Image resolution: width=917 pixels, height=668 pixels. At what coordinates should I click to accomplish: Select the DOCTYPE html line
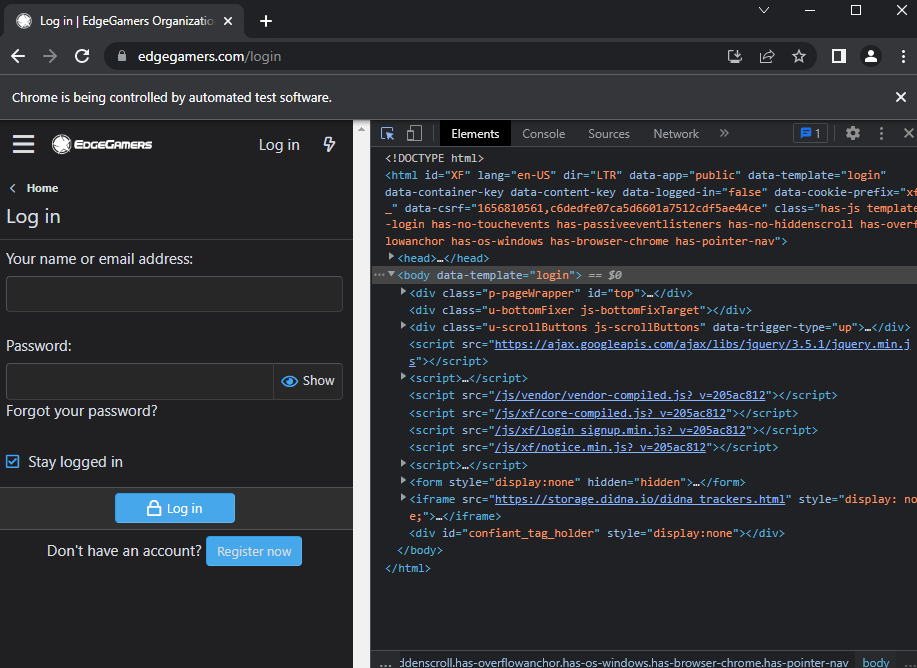[x=435, y=158]
